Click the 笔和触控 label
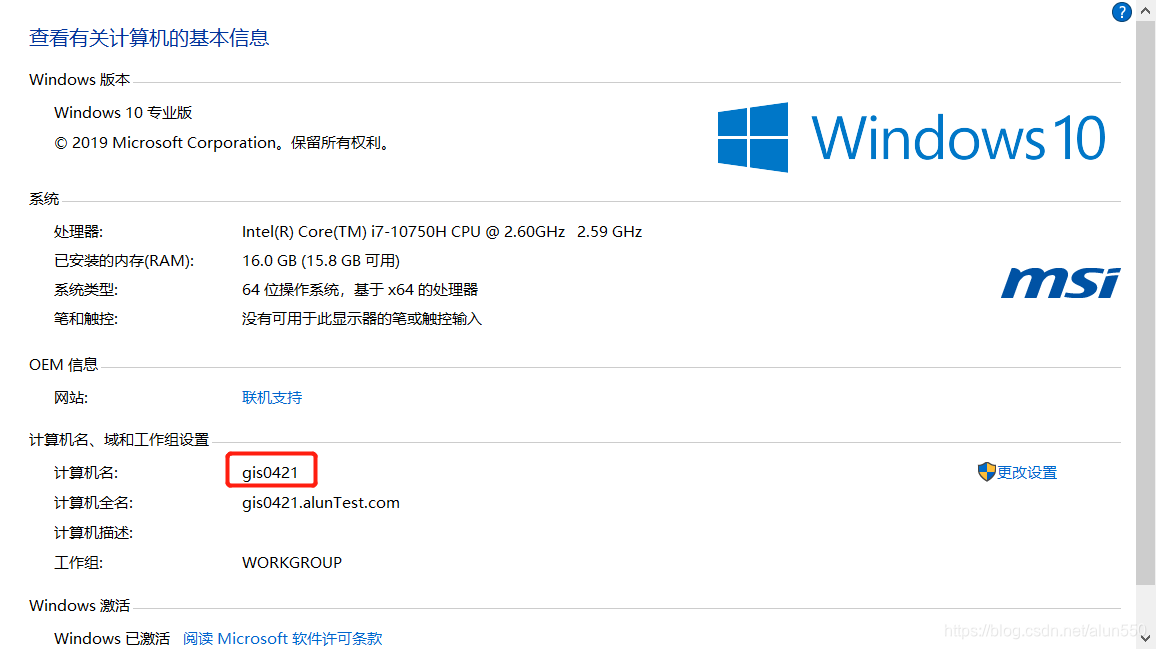Viewport: 1156px width, 649px height. pyautogui.click(x=86, y=319)
